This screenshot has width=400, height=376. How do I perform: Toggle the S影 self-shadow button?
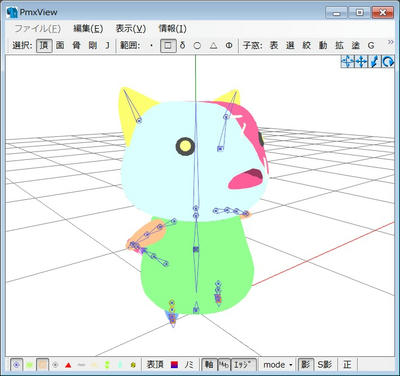pyautogui.click(x=325, y=365)
